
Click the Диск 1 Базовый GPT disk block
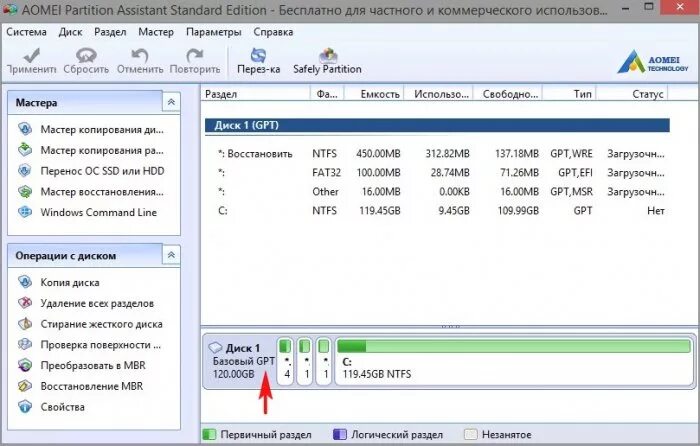241,361
